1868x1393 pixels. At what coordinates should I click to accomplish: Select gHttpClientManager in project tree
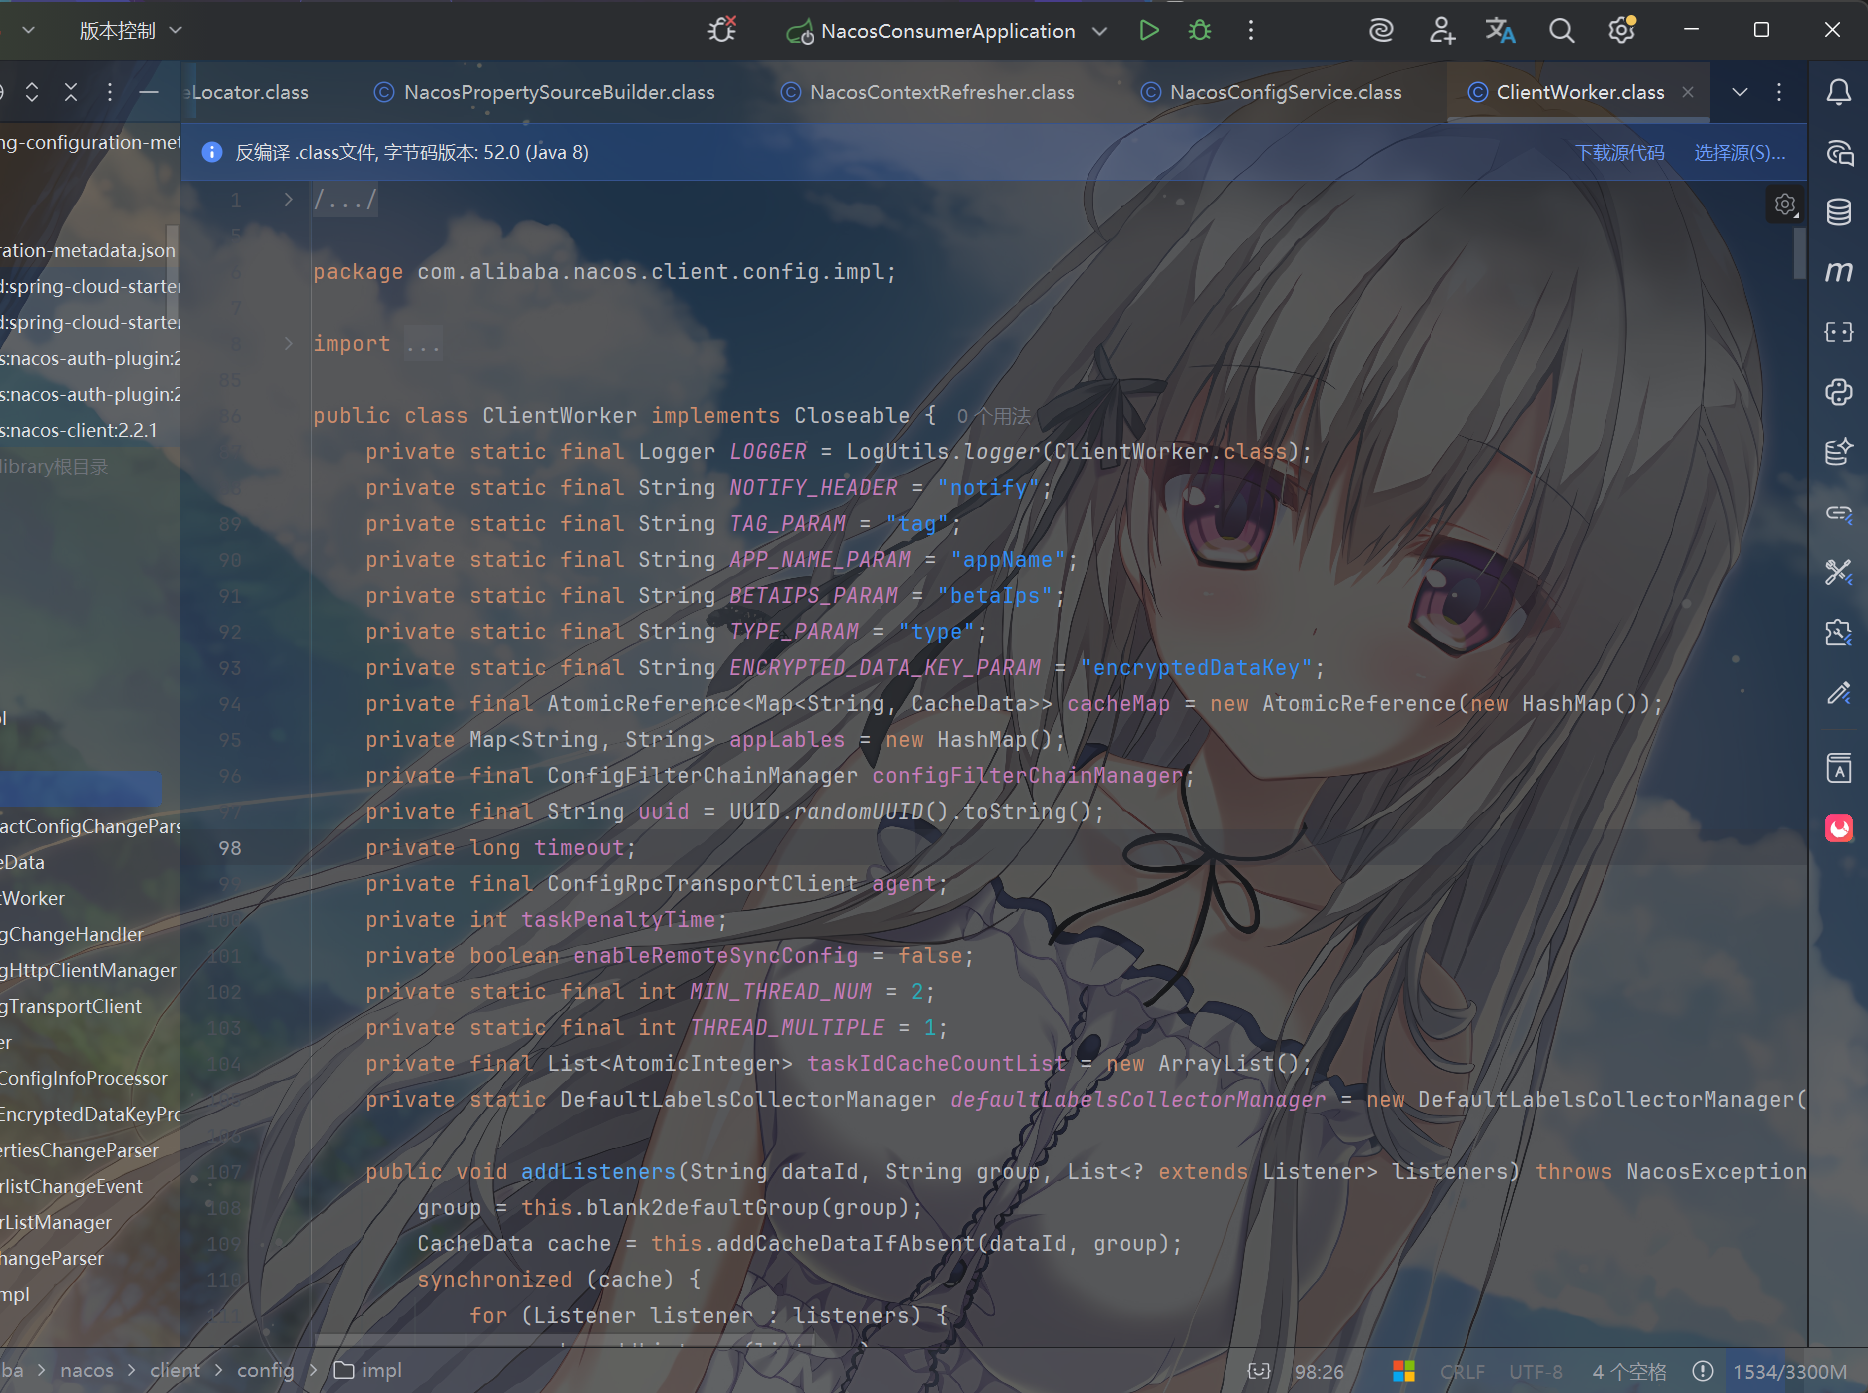[88, 970]
